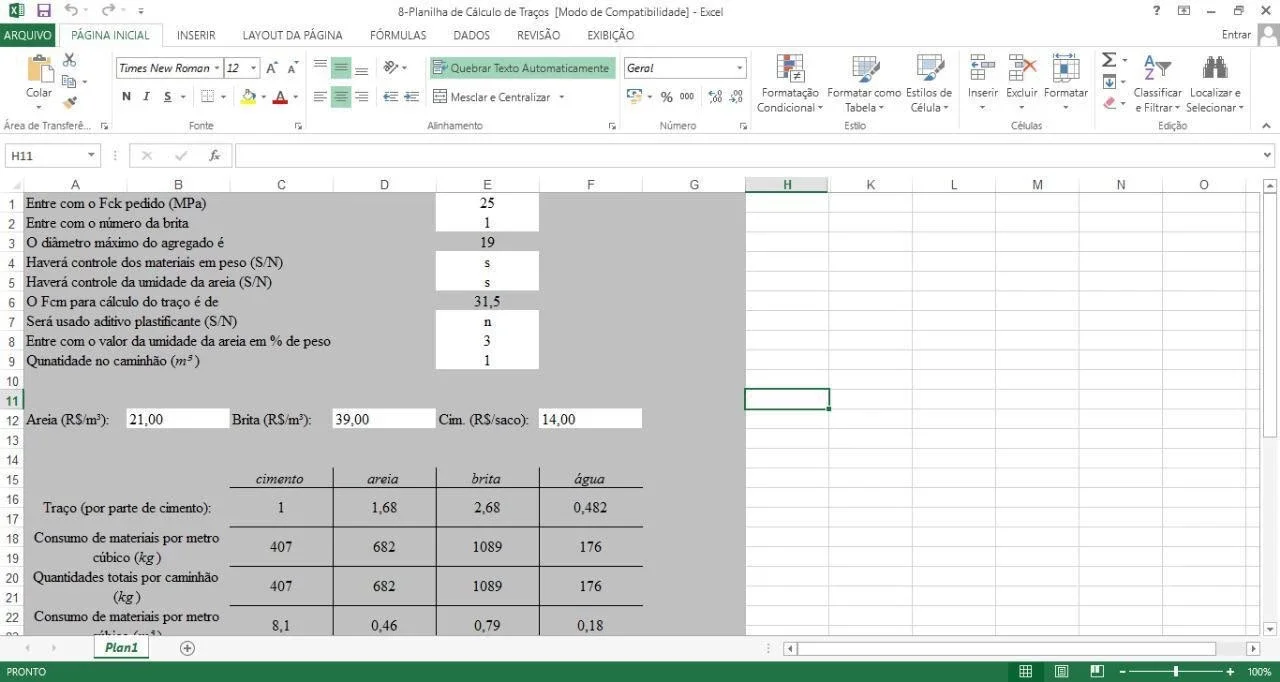Toggle align text right
The width and height of the screenshot is (1280, 682).
pos(361,97)
